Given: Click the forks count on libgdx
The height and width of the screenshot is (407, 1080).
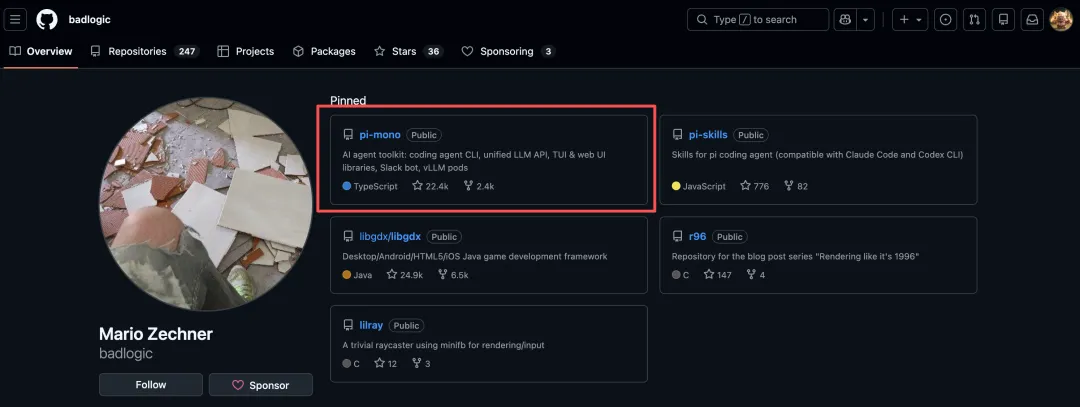Looking at the screenshot, I should pyautogui.click(x=452, y=274).
